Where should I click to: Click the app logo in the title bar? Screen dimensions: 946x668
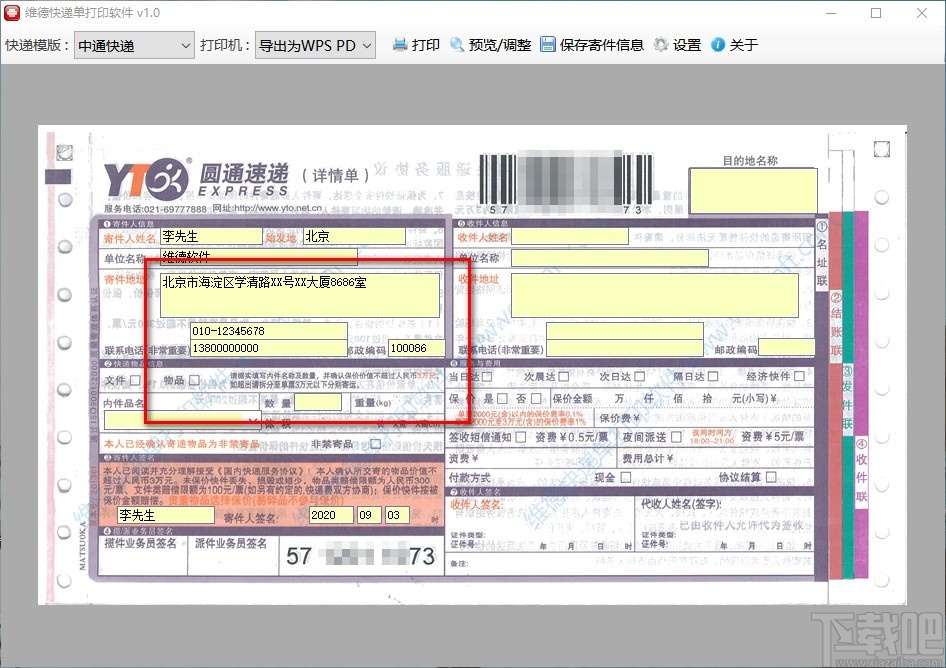pyautogui.click(x=14, y=12)
